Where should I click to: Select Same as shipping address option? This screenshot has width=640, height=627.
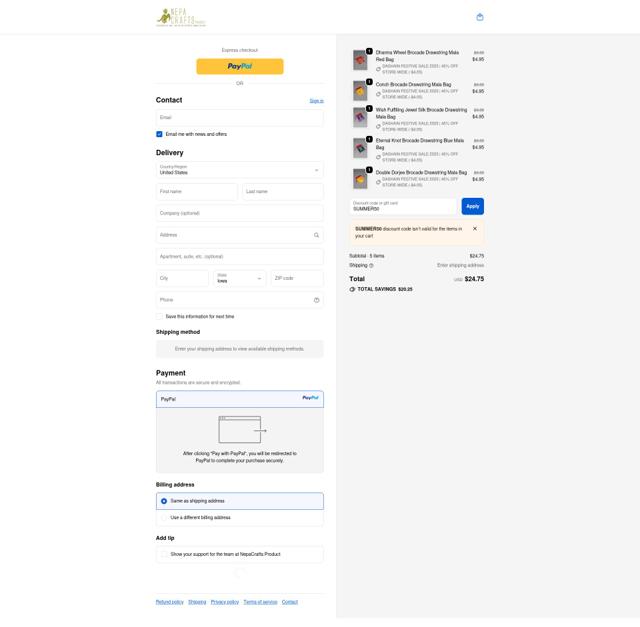[240, 501]
